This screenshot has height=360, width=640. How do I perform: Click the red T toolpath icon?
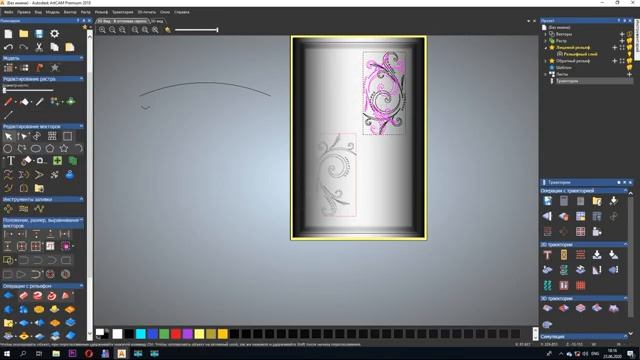coord(547,255)
